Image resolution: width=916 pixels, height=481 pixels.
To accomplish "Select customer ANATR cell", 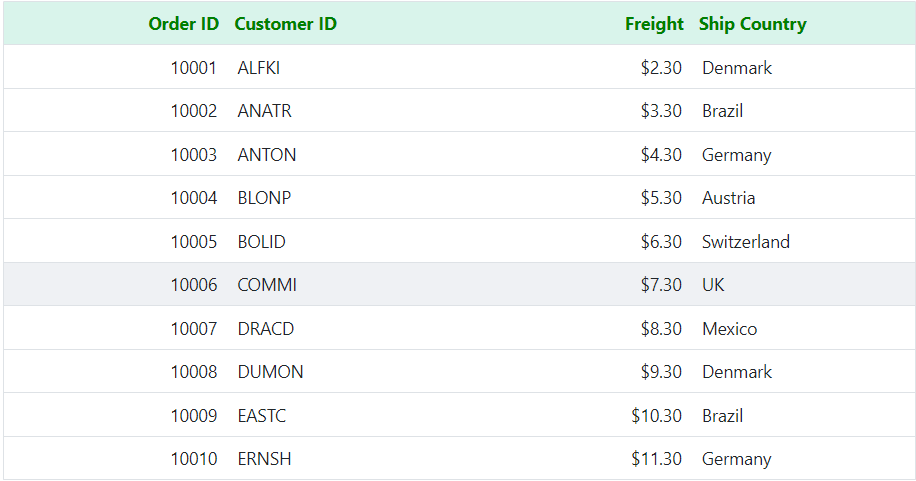I will point(265,111).
